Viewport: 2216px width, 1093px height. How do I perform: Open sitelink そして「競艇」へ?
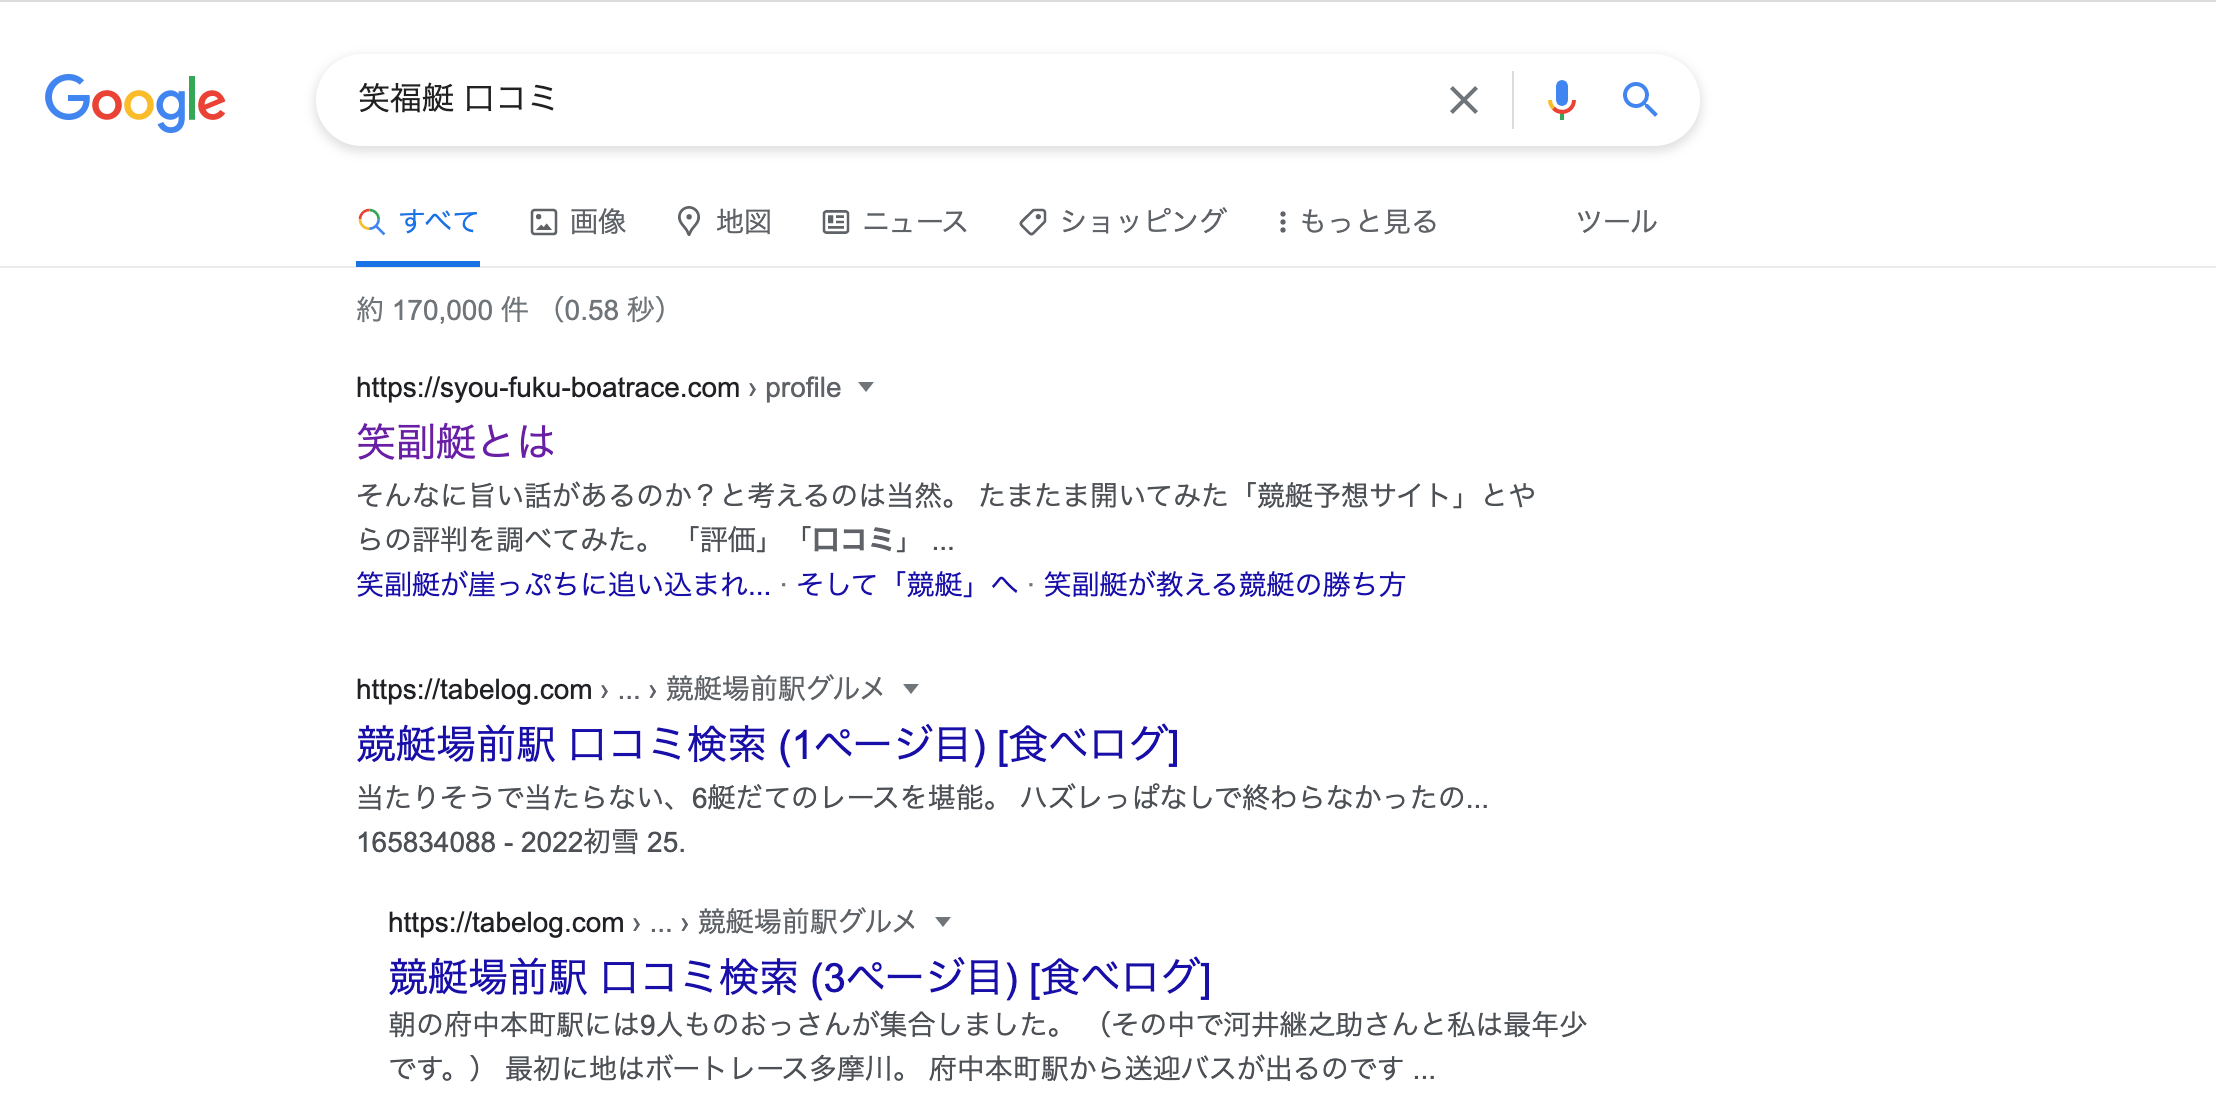tap(907, 585)
